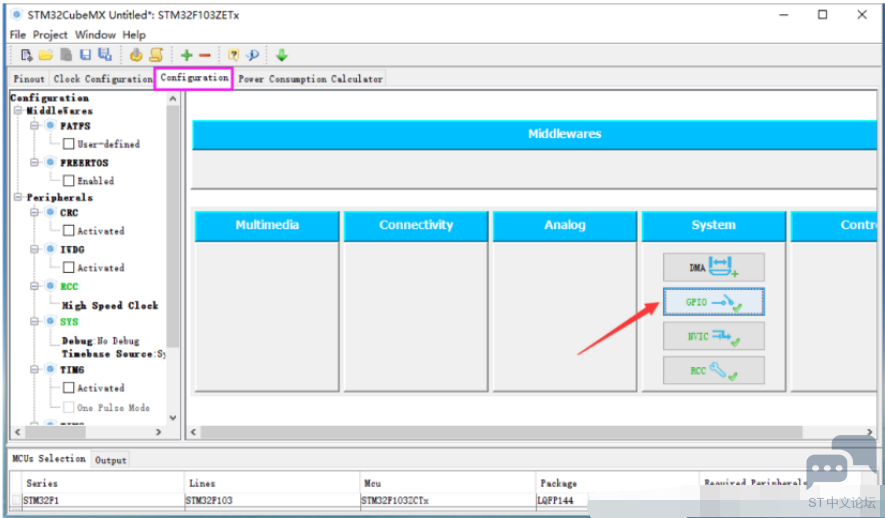Screen dimensions: 885x518
Task: Click the main panel horizontal scroll-left arrow
Action: tap(194, 432)
